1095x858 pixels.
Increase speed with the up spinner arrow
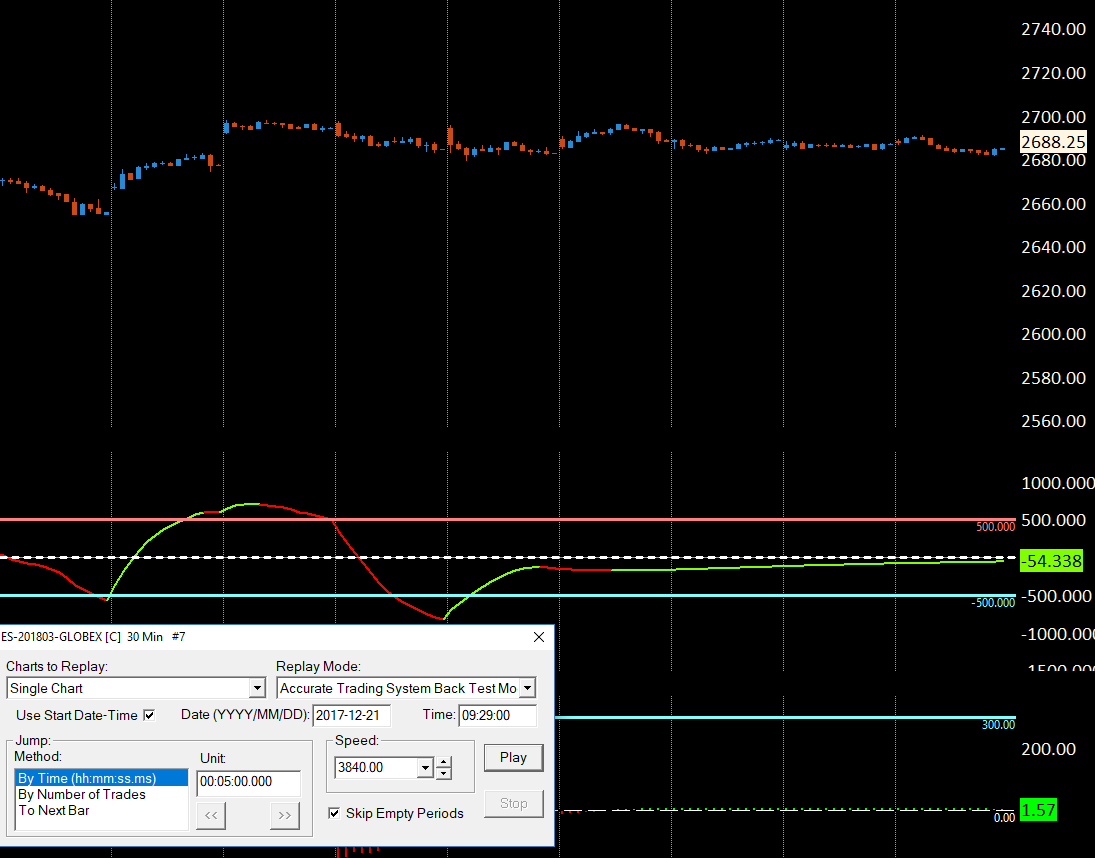[x=443, y=762]
